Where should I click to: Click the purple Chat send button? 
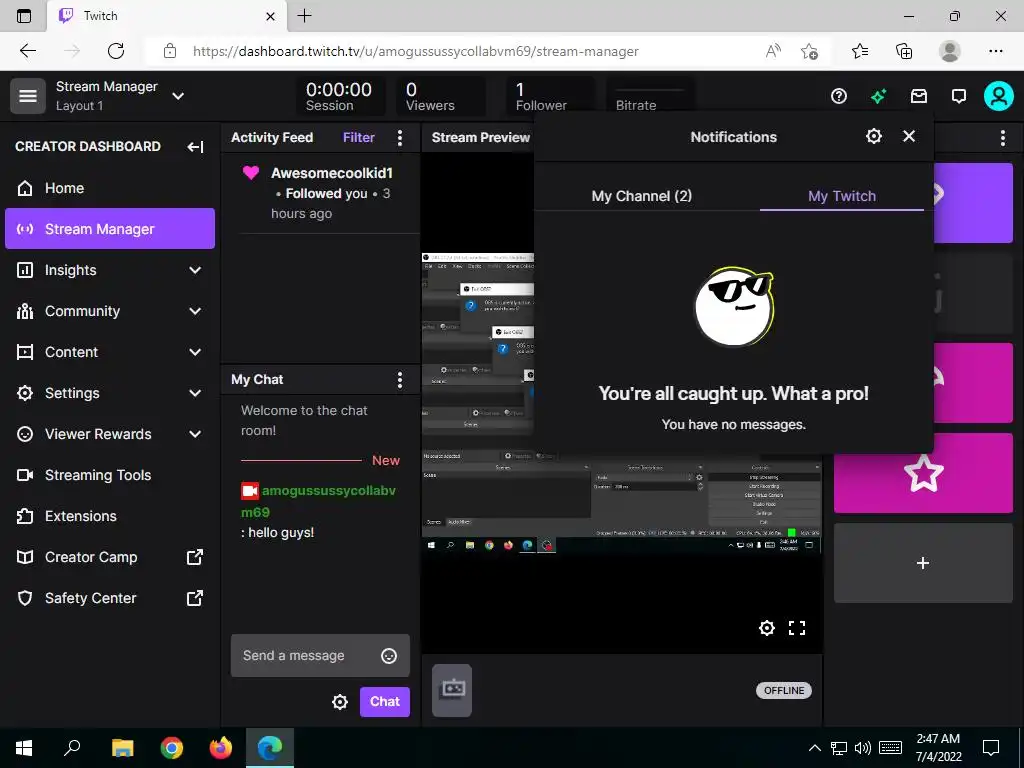pyautogui.click(x=385, y=701)
